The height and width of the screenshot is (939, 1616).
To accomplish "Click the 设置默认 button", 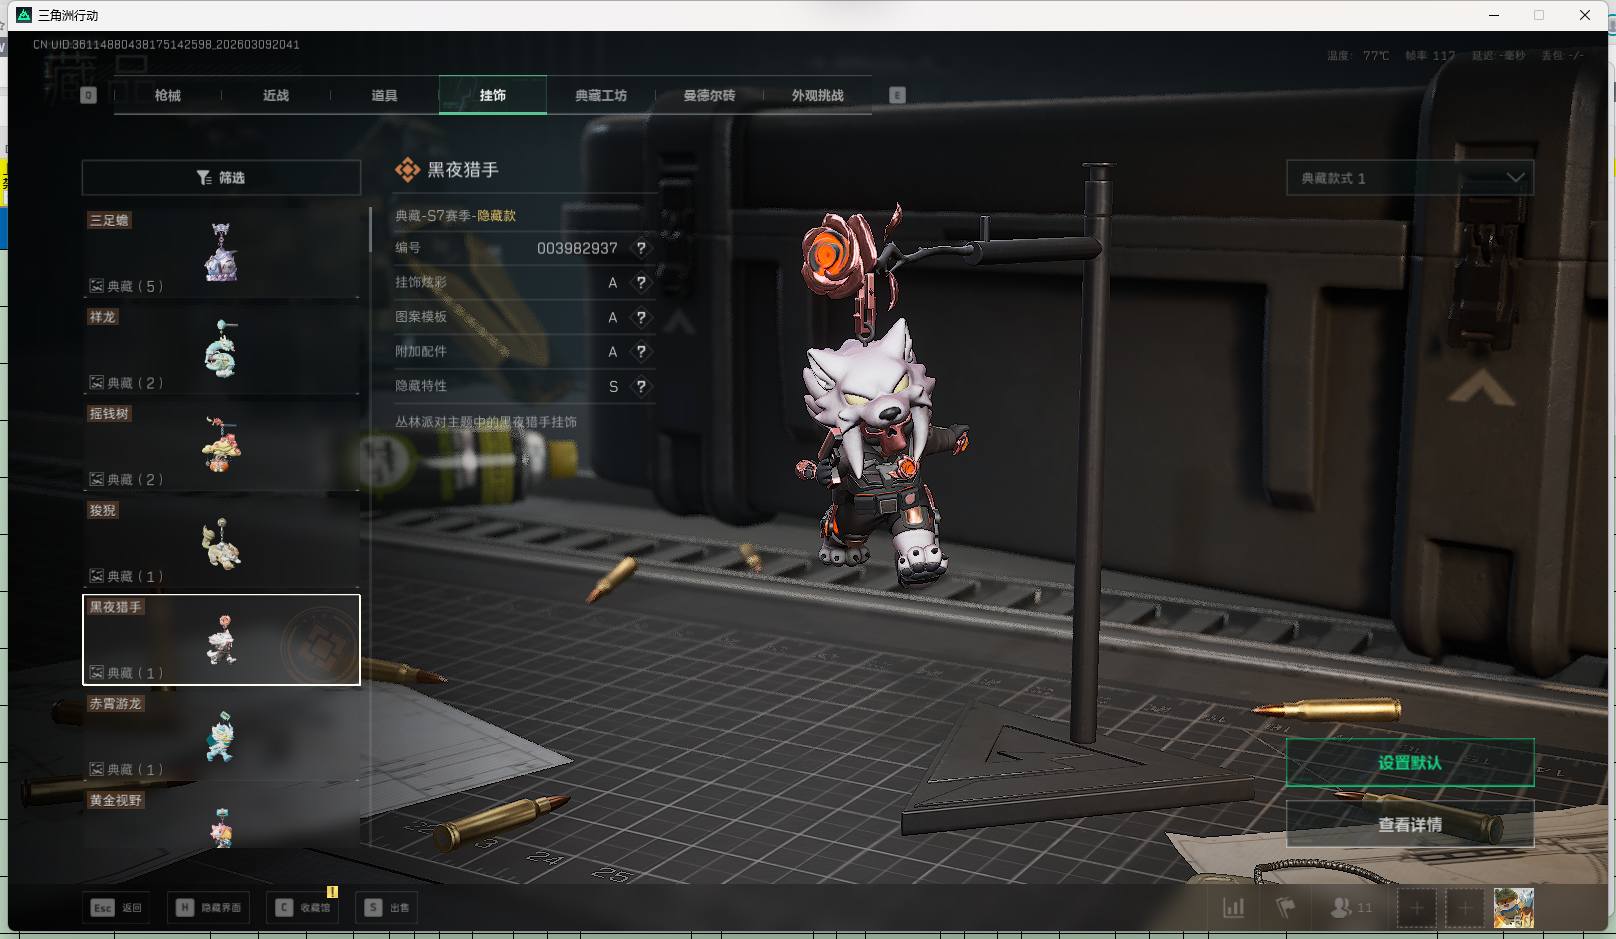I will point(1410,763).
